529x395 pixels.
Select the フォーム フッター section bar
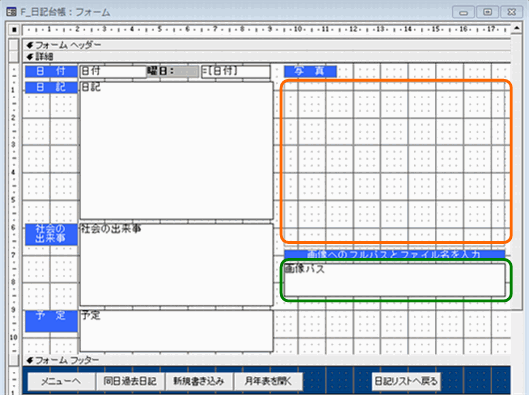tap(267, 360)
